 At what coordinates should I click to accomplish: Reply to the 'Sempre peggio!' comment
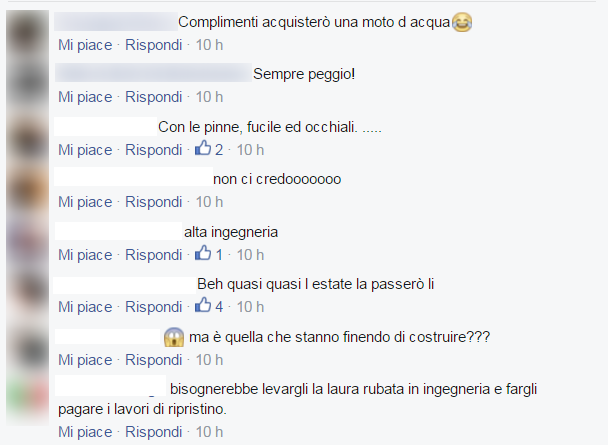tap(154, 97)
